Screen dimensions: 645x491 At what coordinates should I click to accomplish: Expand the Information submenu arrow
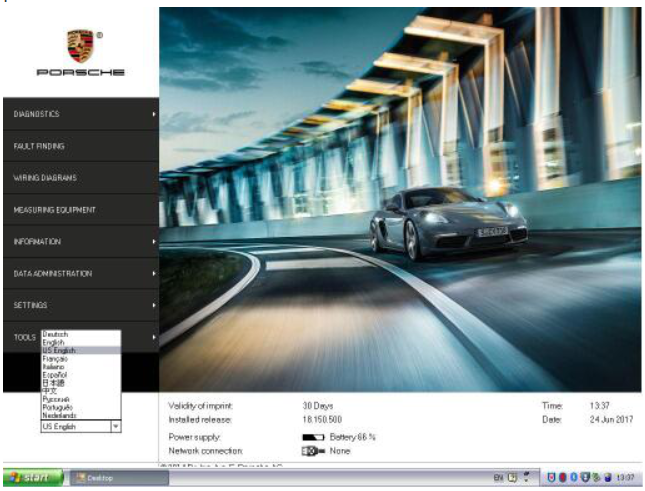pos(153,242)
